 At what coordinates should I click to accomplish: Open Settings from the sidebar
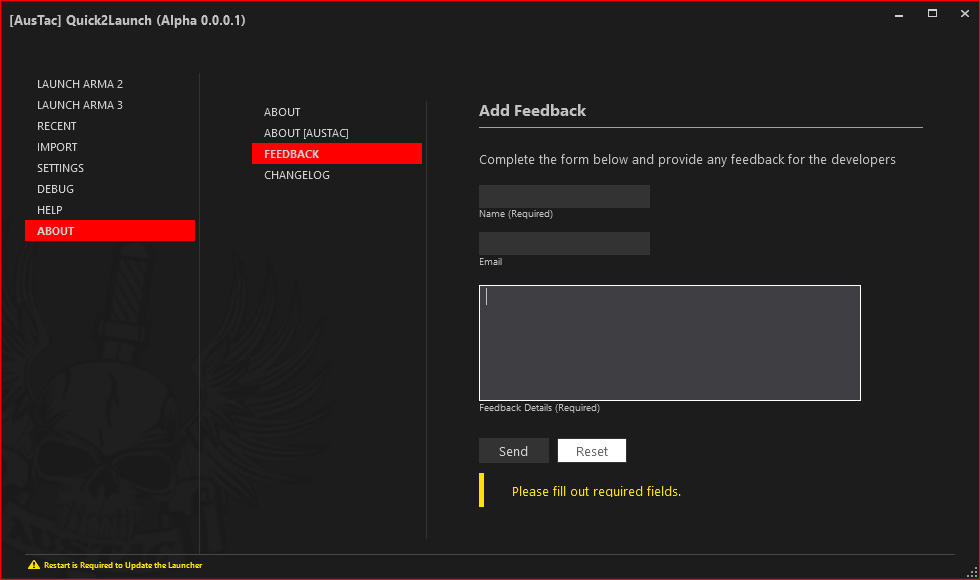coord(109,168)
